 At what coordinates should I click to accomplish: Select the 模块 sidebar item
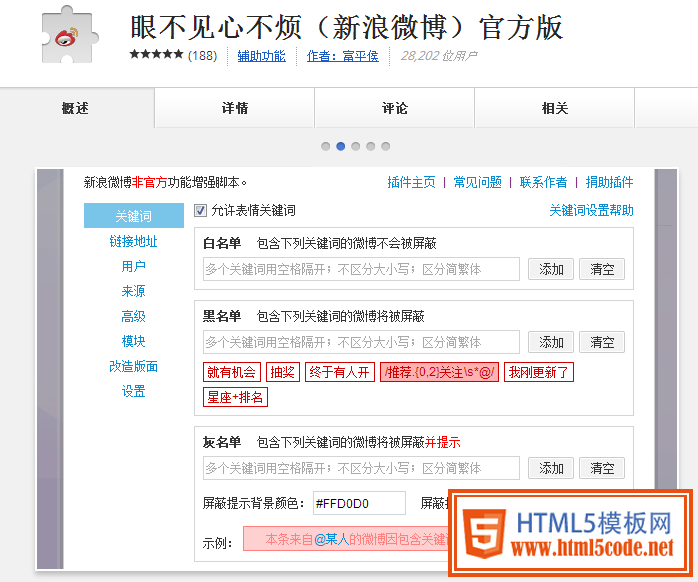tap(134, 342)
